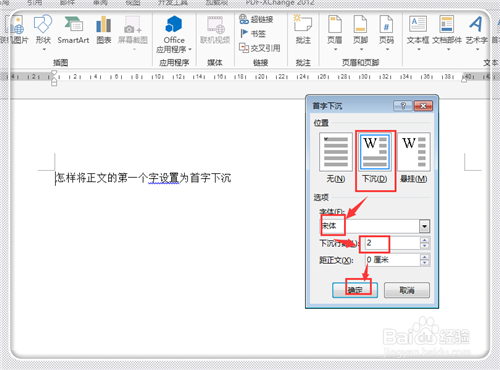The width and height of the screenshot is (500, 370).
Task: Add a 书签 bookmark
Action: [x=253, y=34]
